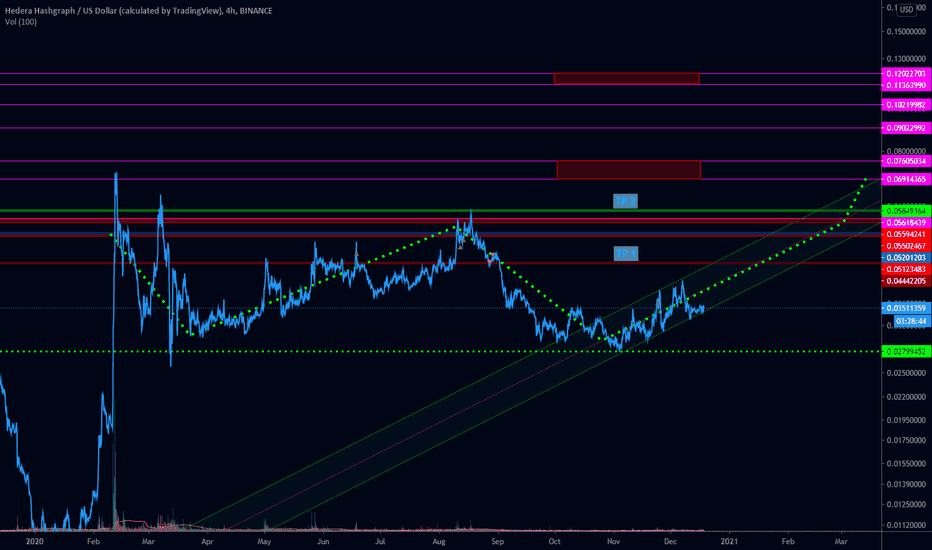Click the blue 0.05201203 price label
Screen dimensions: 932x550
906,257
